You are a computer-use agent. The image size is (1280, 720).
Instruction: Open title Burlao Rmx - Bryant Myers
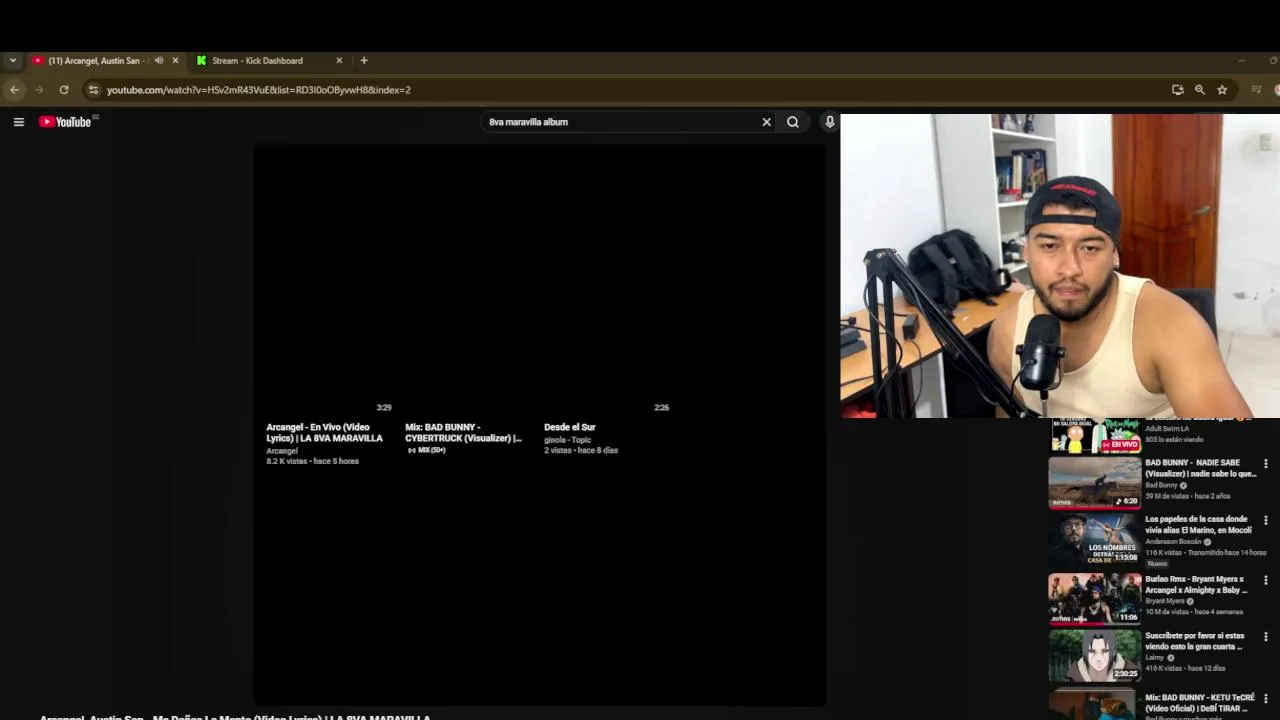point(1196,584)
